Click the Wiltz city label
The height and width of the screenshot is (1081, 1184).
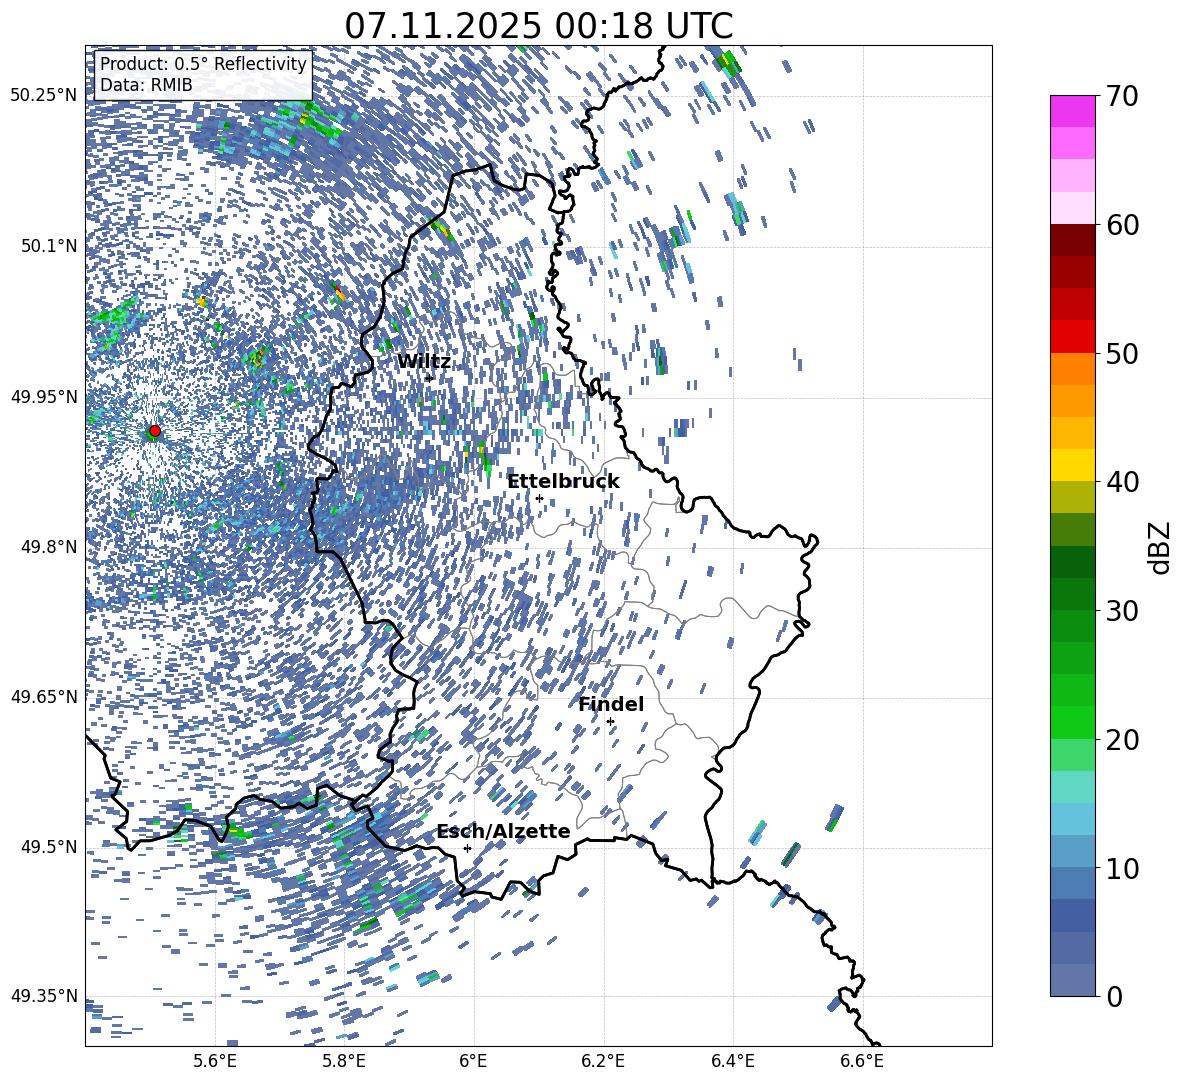pyautogui.click(x=424, y=362)
